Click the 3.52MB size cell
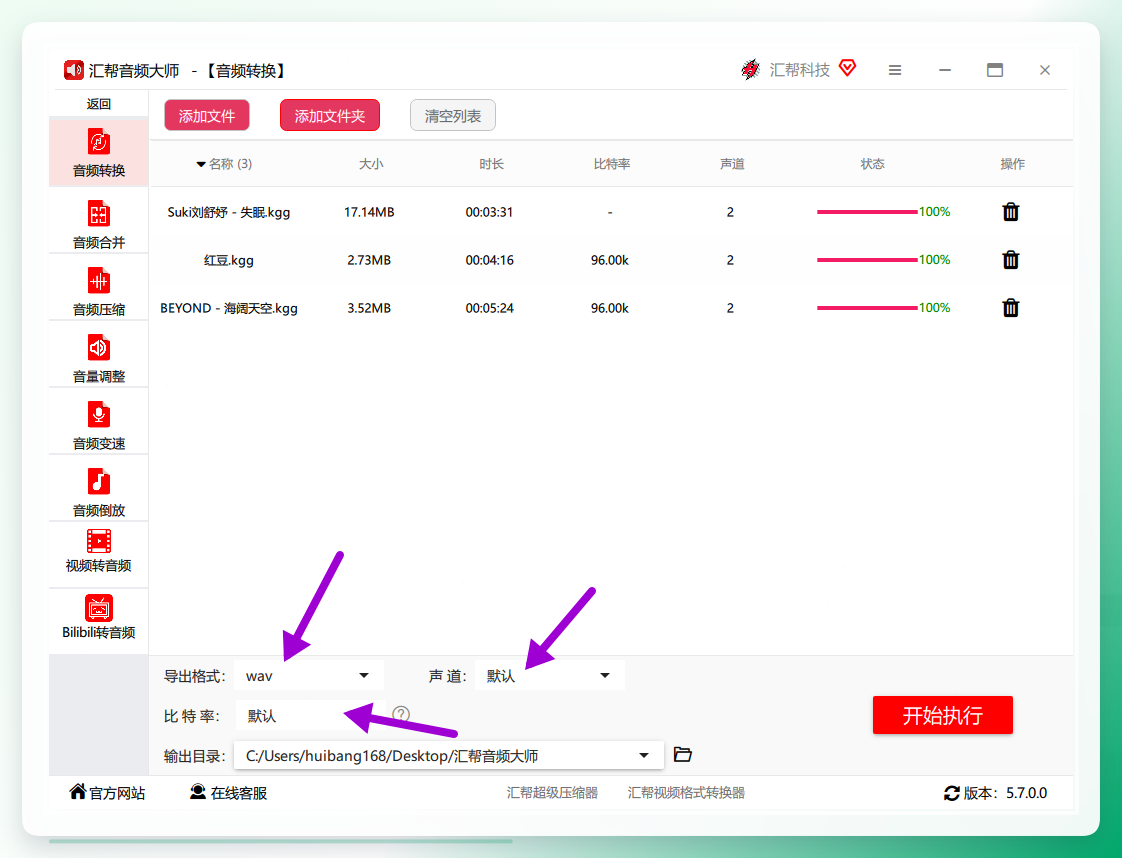Viewport: 1122px width, 858px height. tap(369, 308)
